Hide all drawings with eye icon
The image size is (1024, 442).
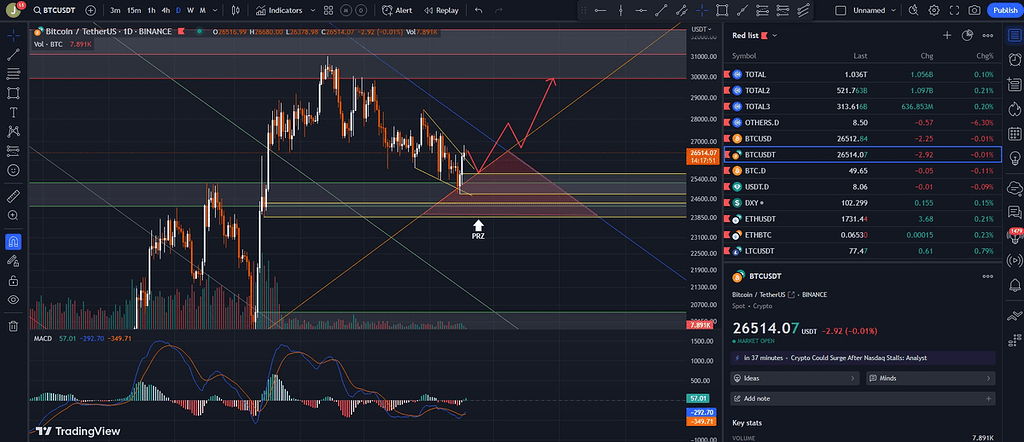(x=13, y=299)
